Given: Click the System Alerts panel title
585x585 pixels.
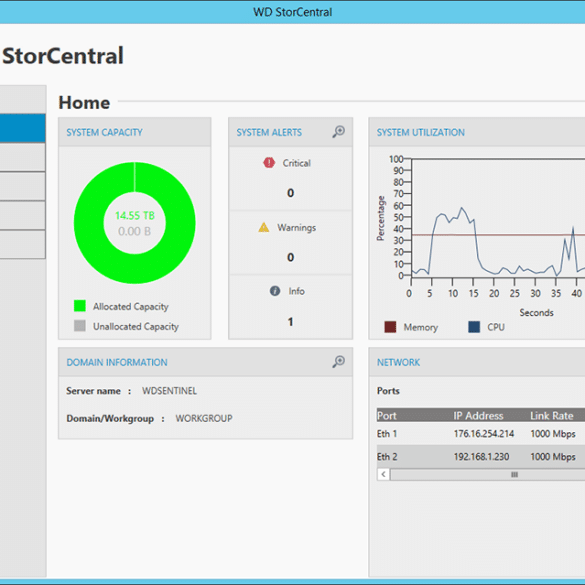Looking at the screenshot, I should coord(269,132).
